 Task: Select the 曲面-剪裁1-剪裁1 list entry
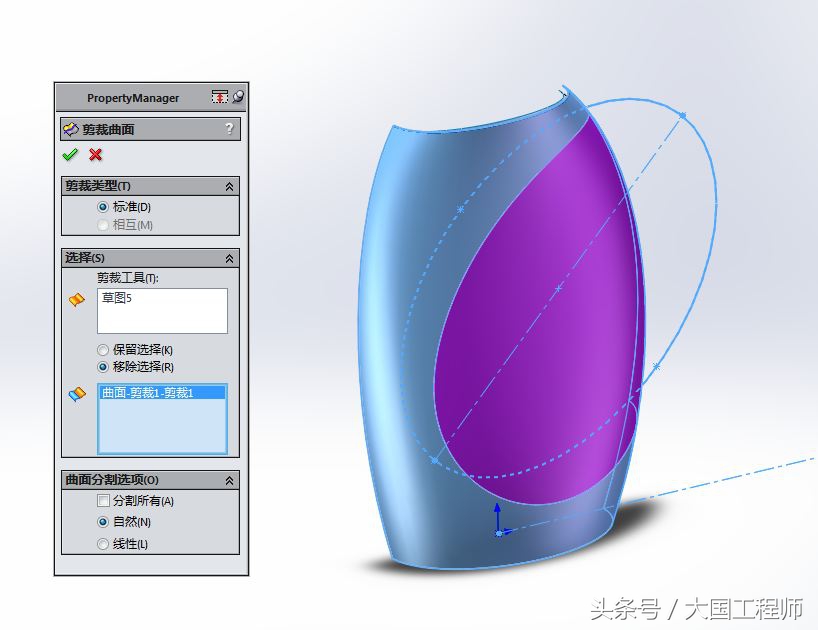tap(147, 395)
